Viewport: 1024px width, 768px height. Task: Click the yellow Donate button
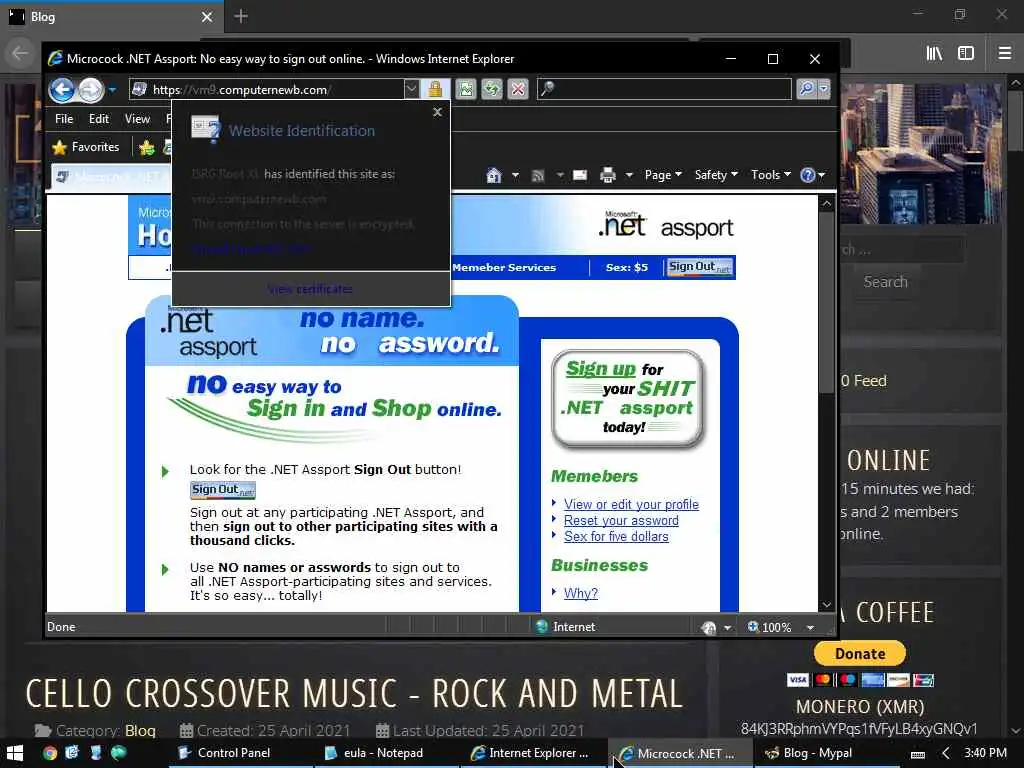point(860,654)
